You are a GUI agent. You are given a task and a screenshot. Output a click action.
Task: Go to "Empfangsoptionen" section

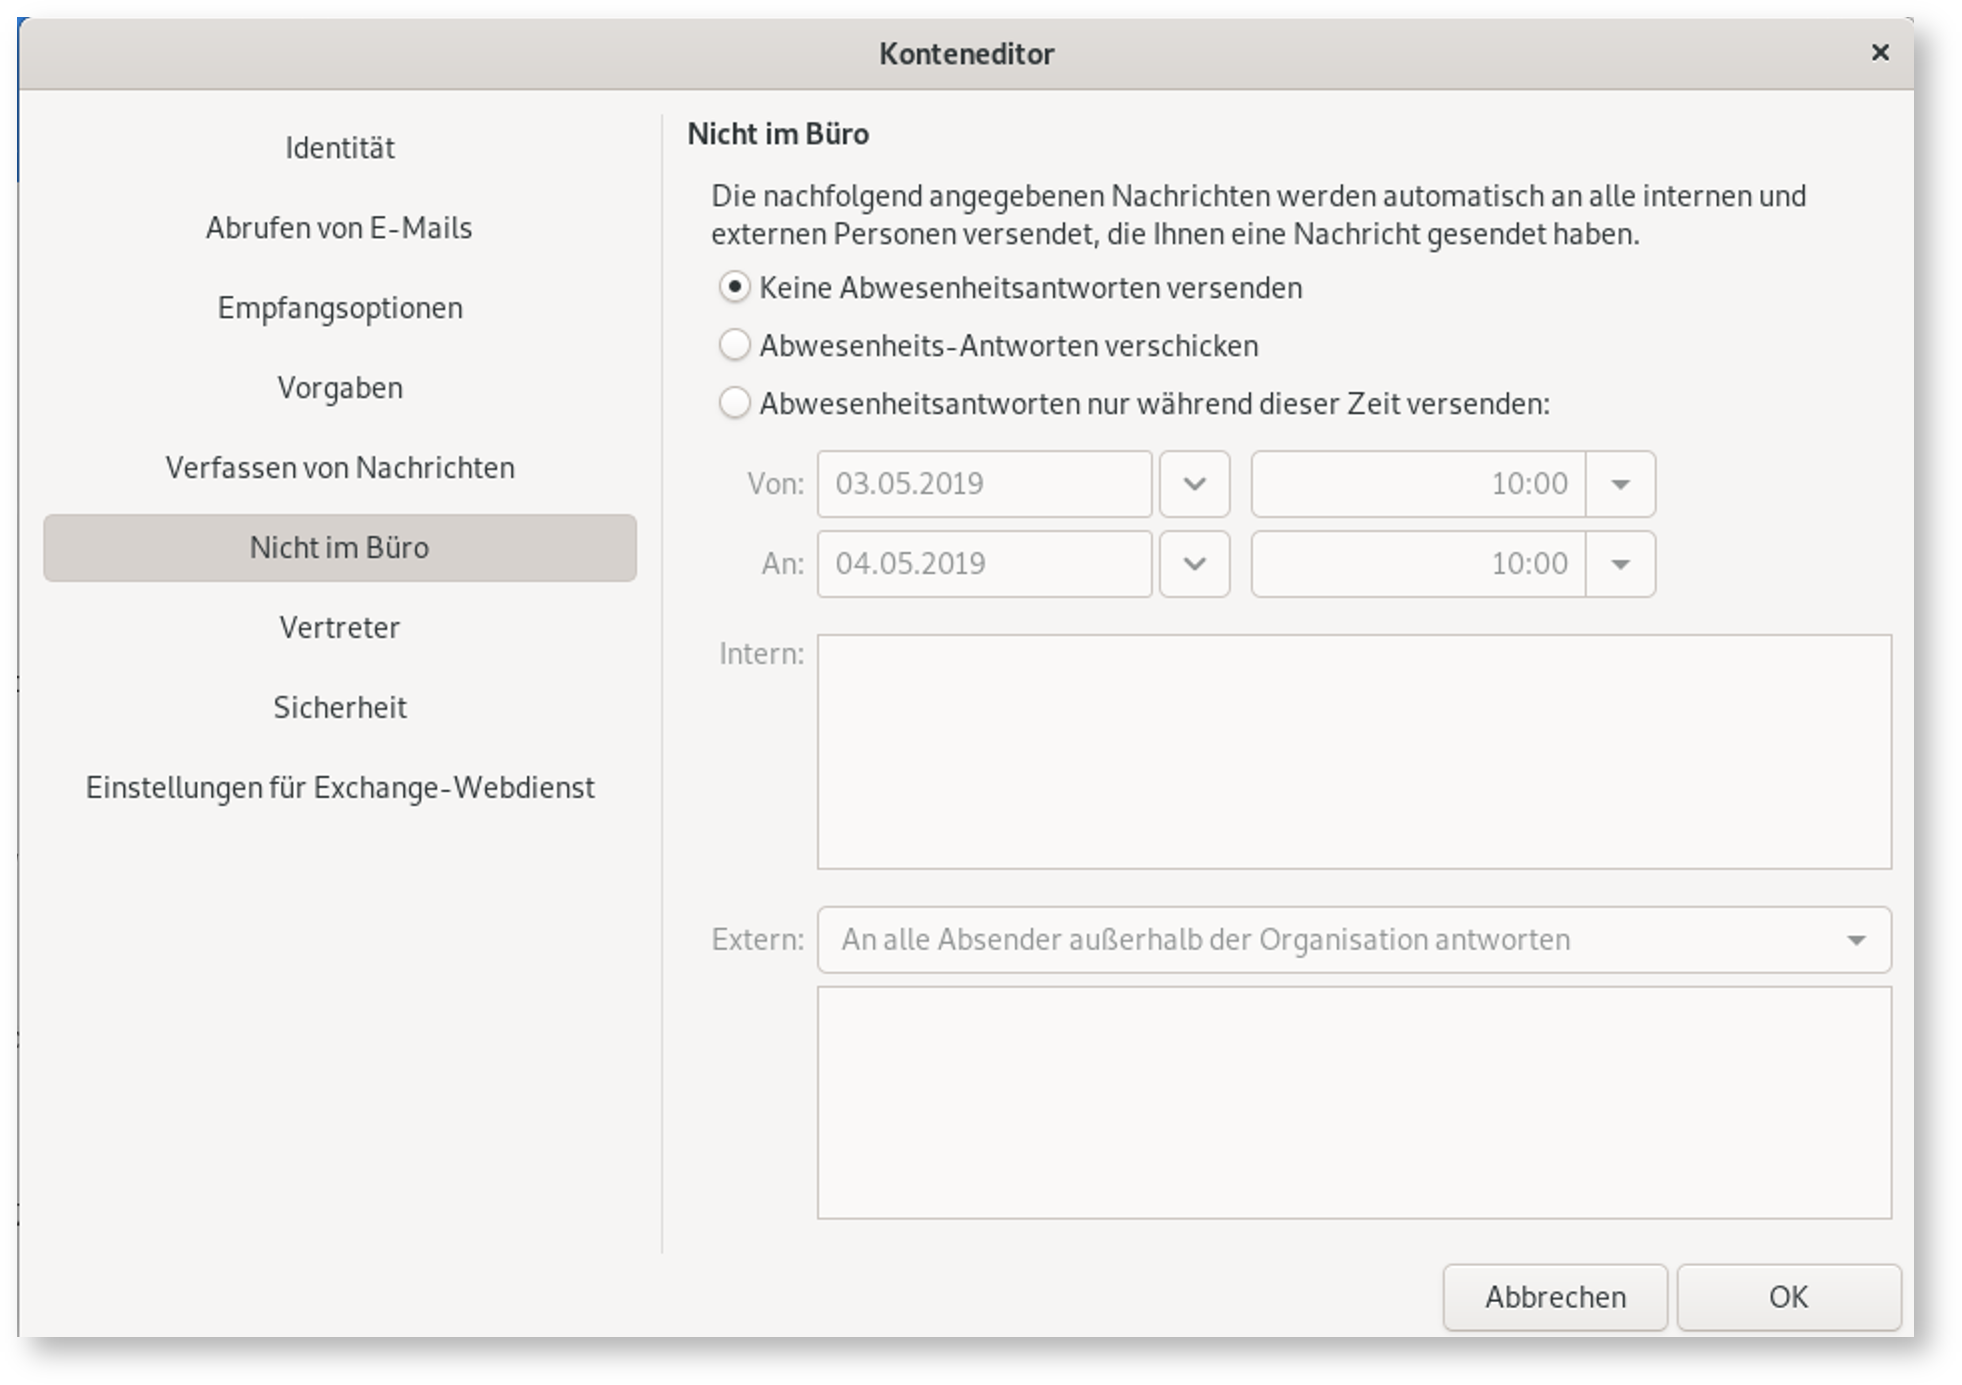pos(339,307)
